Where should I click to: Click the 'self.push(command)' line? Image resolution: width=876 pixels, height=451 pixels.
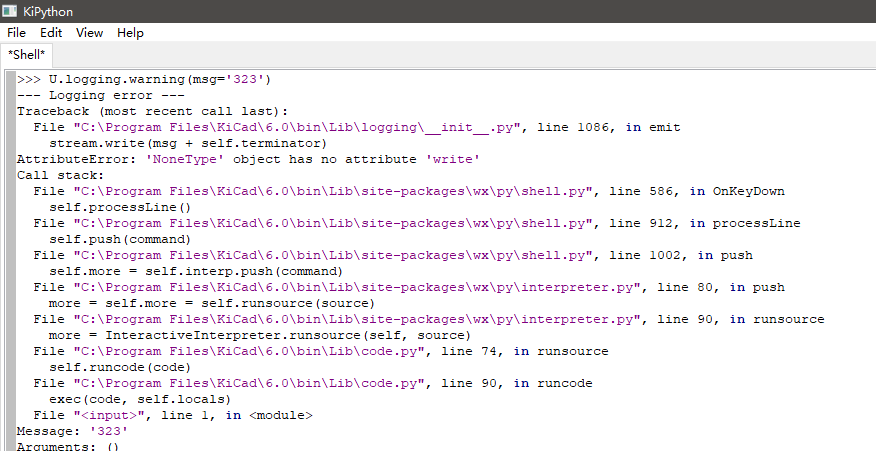[x=120, y=239]
